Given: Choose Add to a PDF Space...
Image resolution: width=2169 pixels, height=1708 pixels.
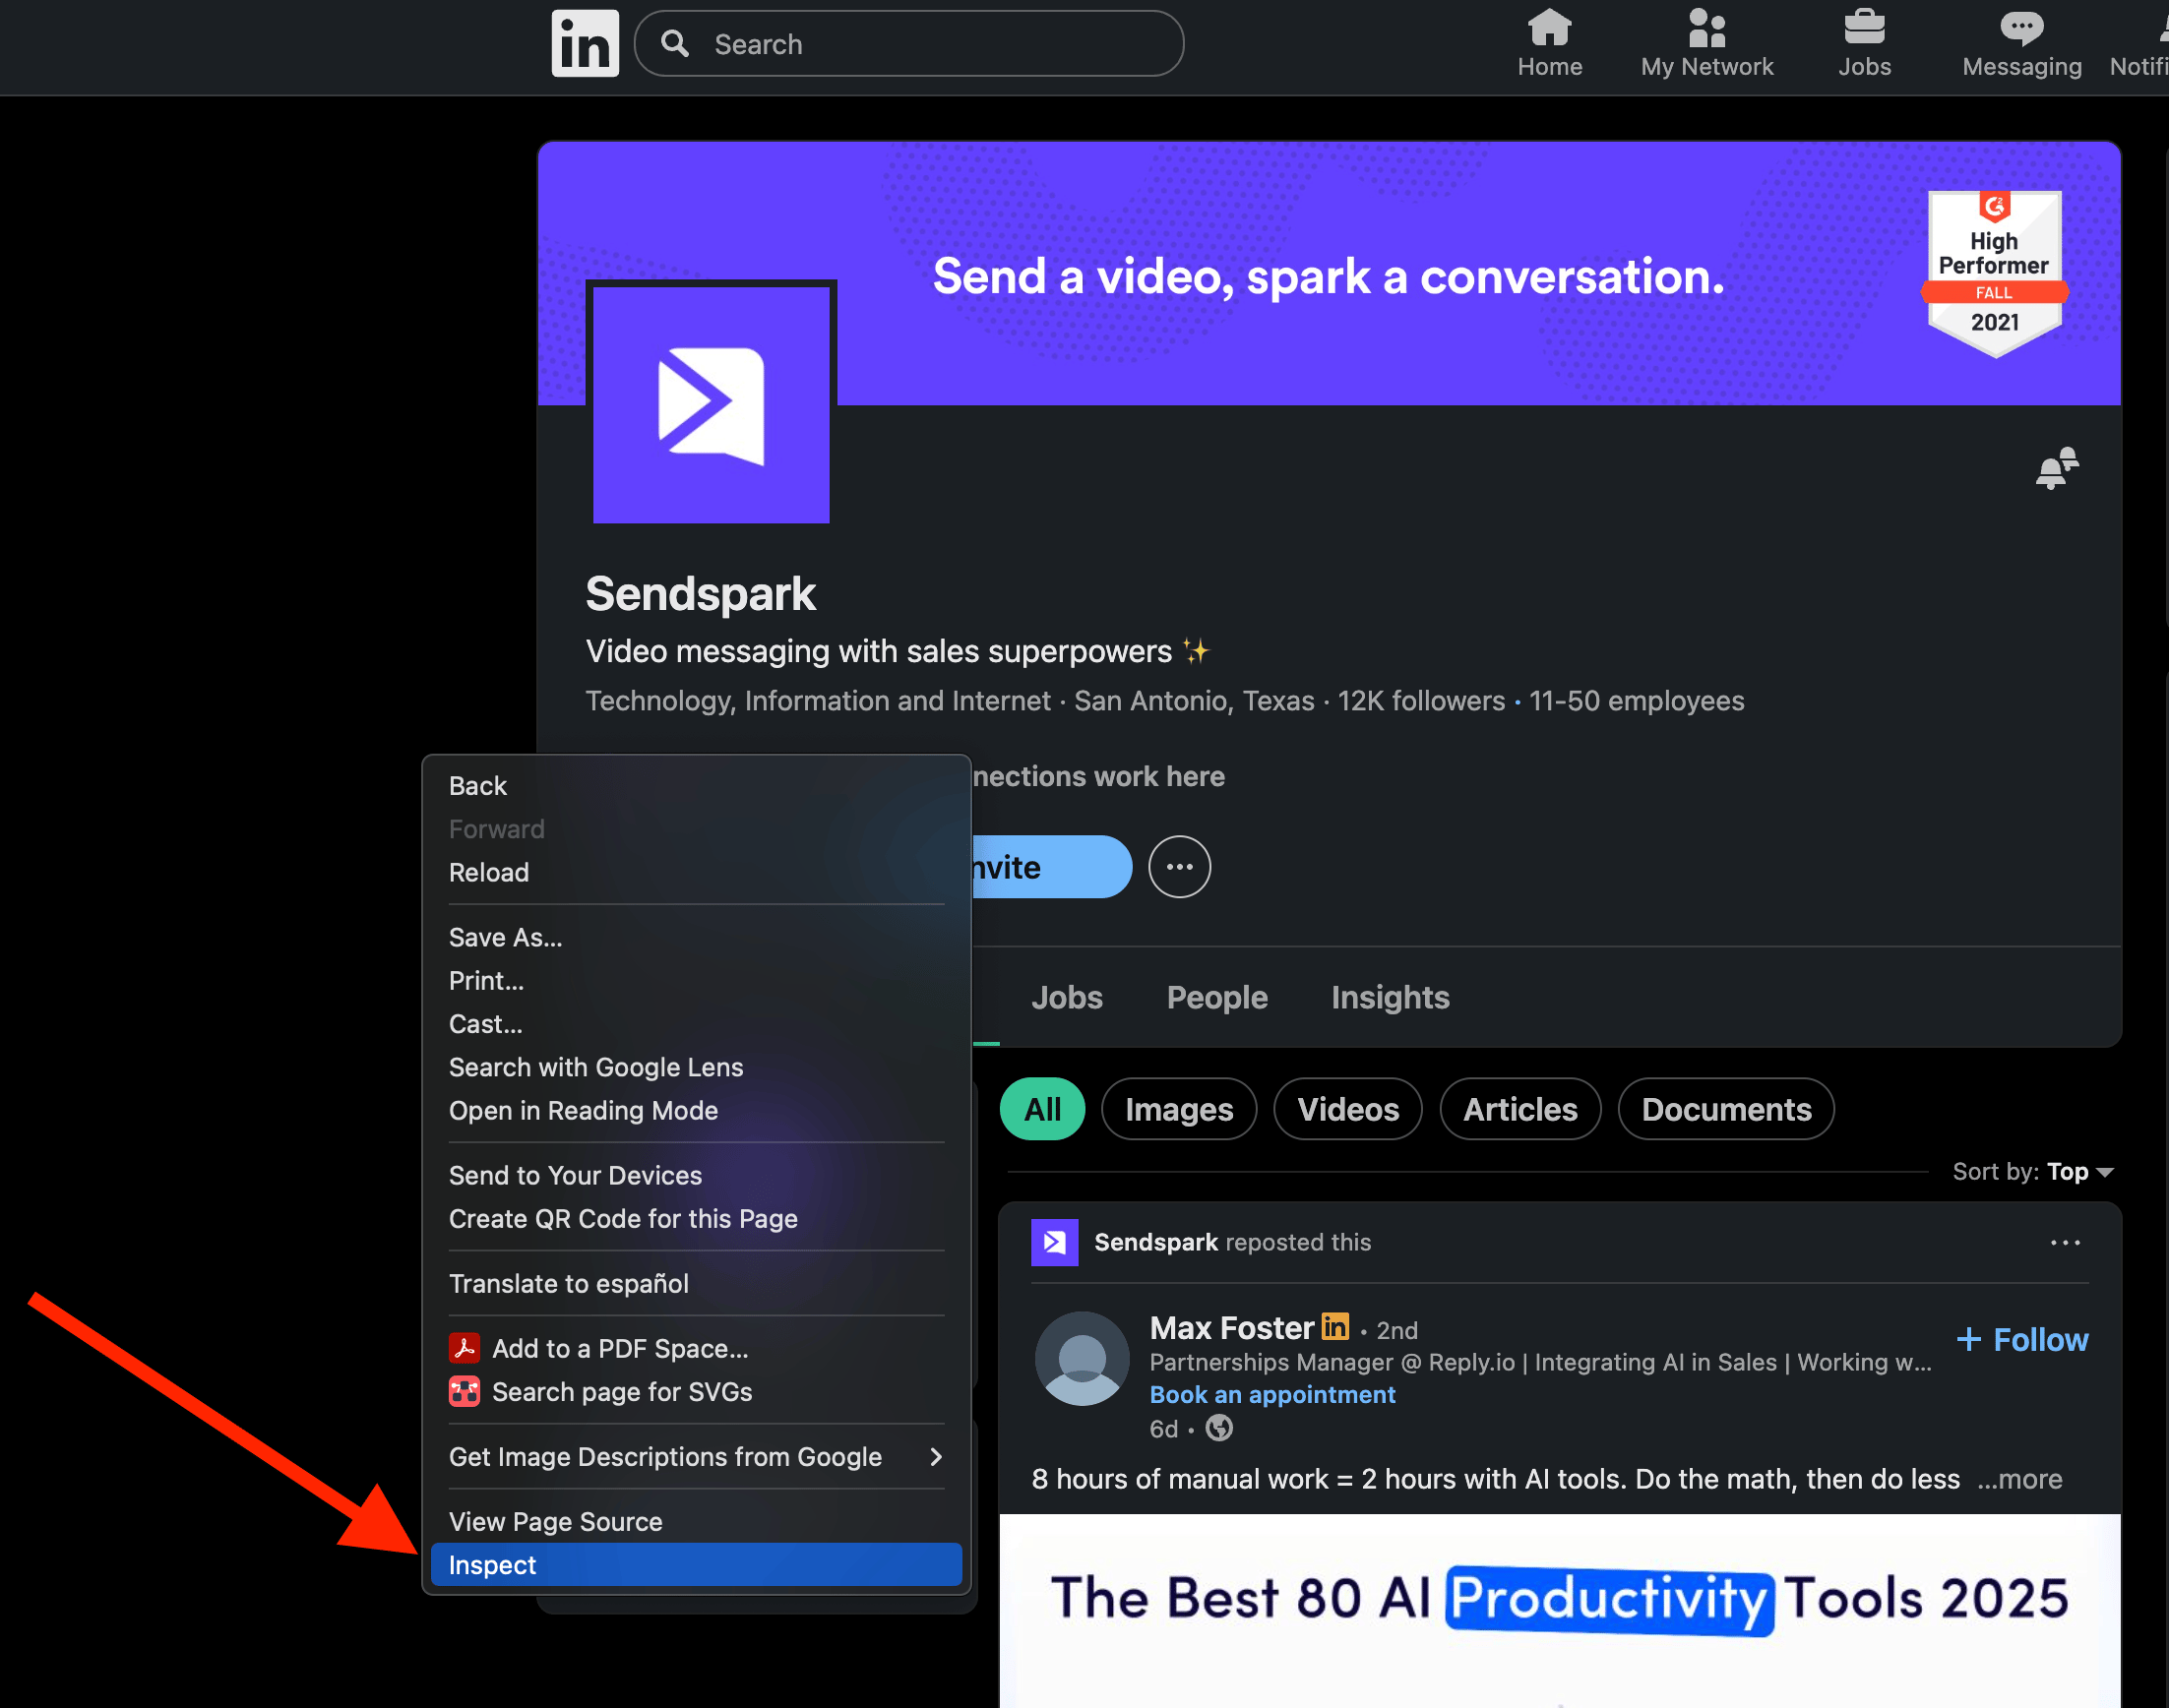Looking at the screenshot, I should (696, 1348).
